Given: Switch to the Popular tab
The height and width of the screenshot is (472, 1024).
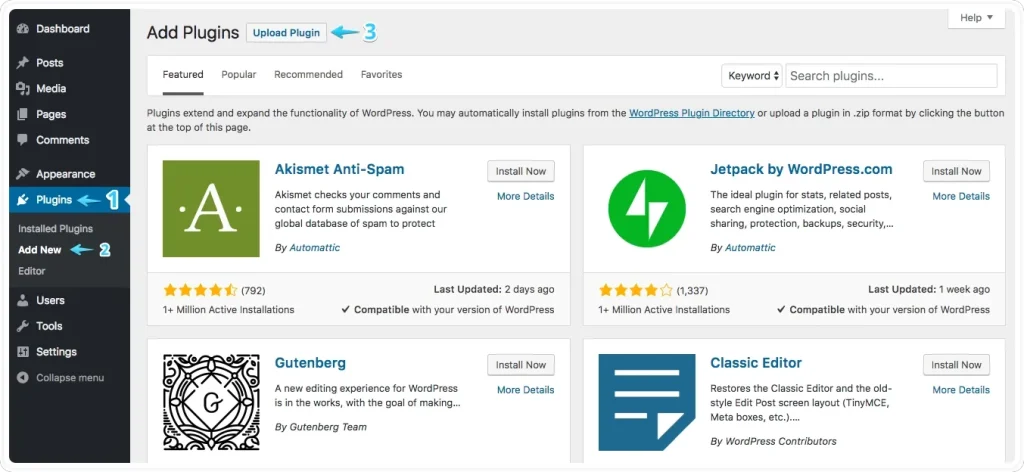Looking at the screenshot, I should [x=238, y=74].
